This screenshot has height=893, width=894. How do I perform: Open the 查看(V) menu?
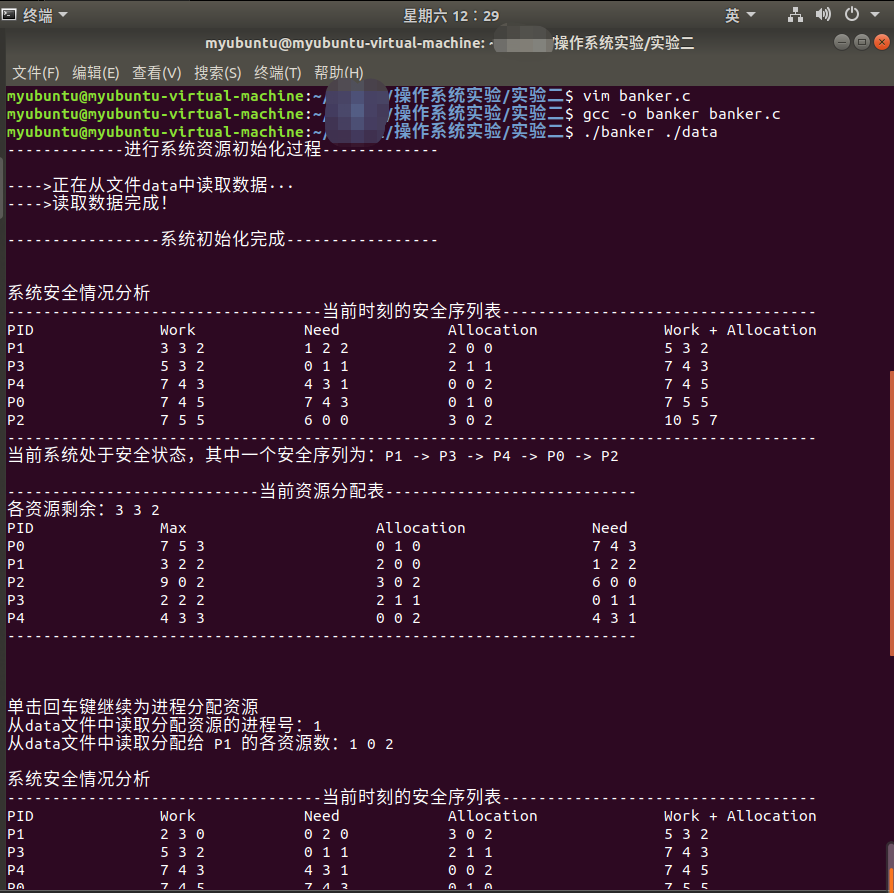(x=157, y=73)
